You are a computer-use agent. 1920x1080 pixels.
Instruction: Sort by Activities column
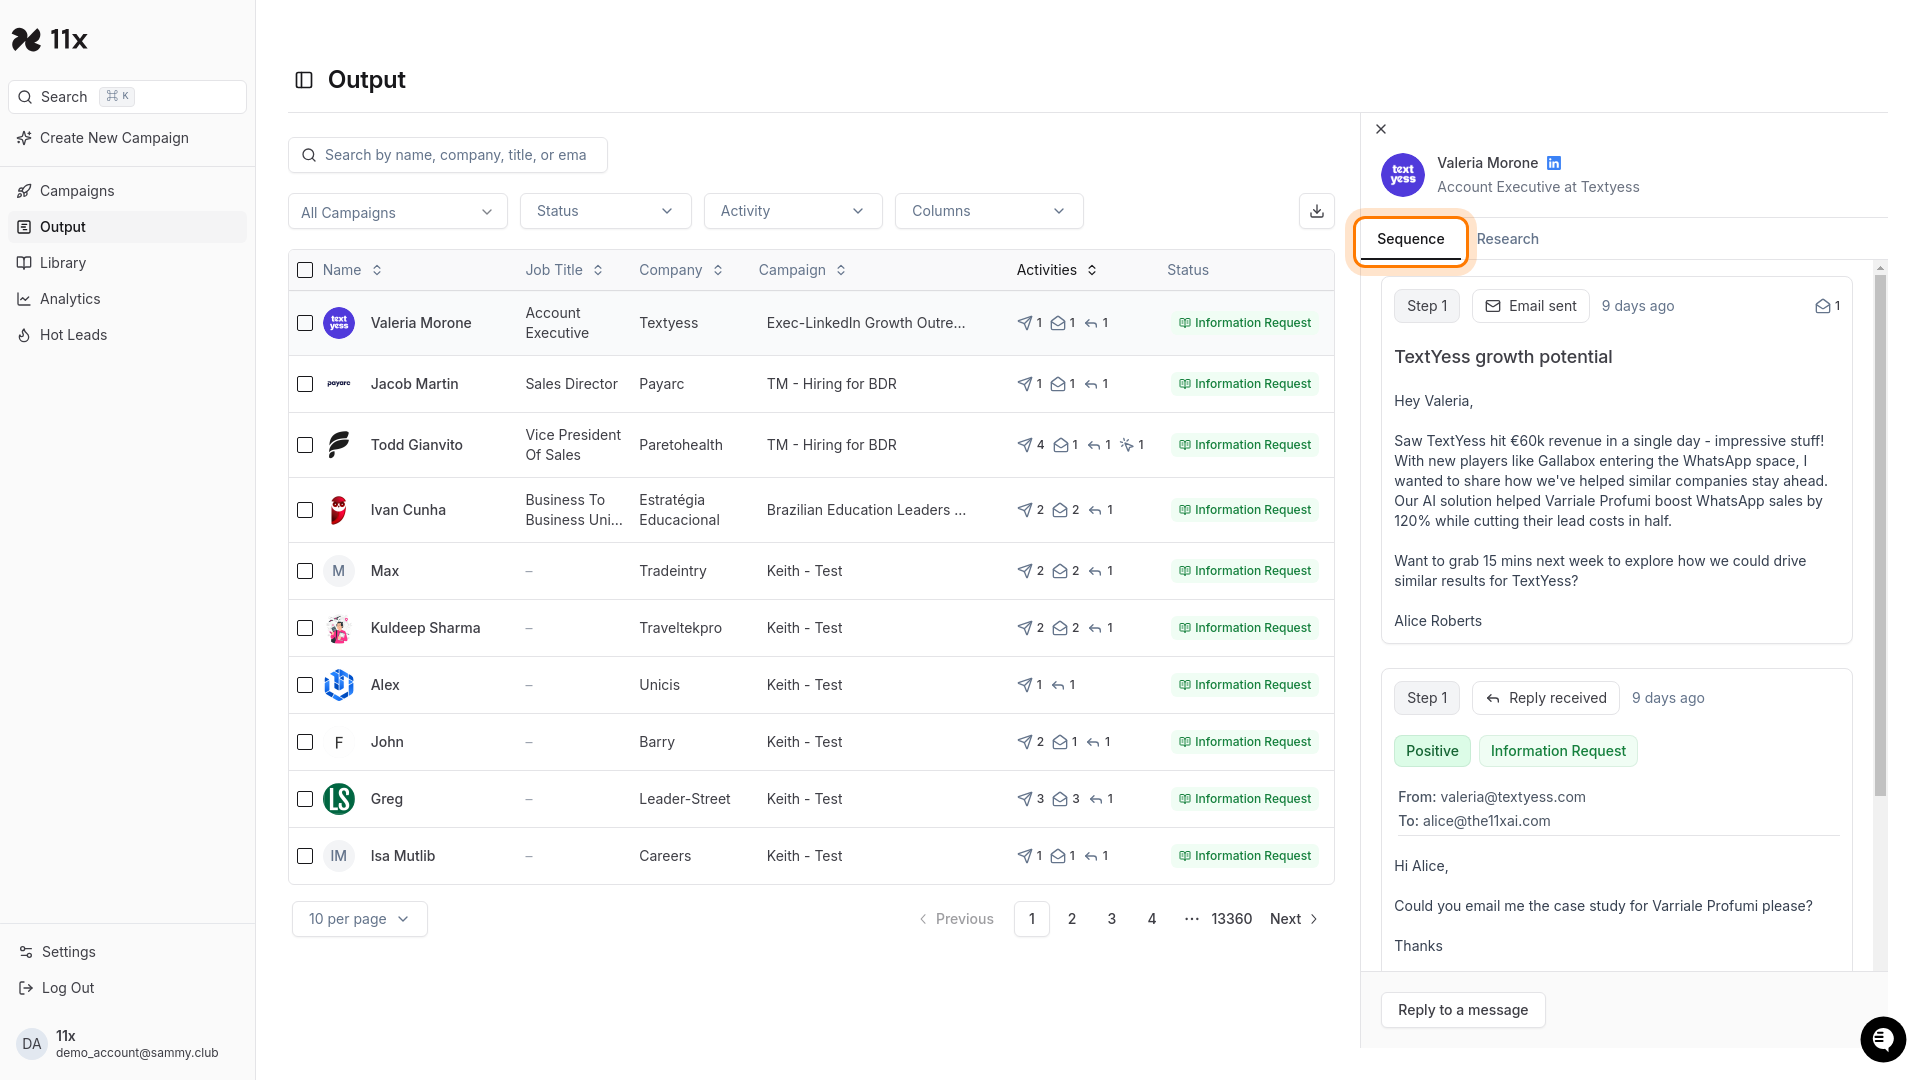pos(1057,270)
